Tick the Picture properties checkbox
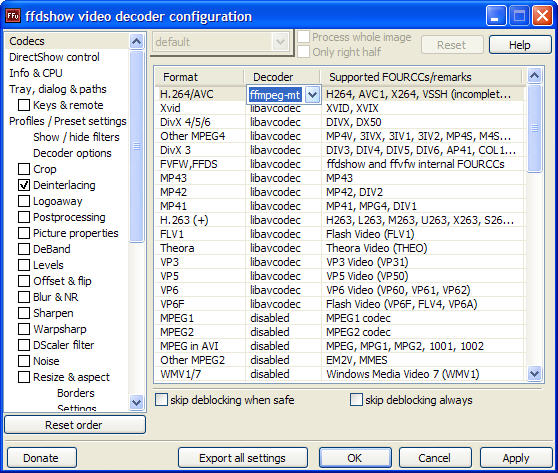The height and width of the screenshot is (473, 558). tap(24, 233)
